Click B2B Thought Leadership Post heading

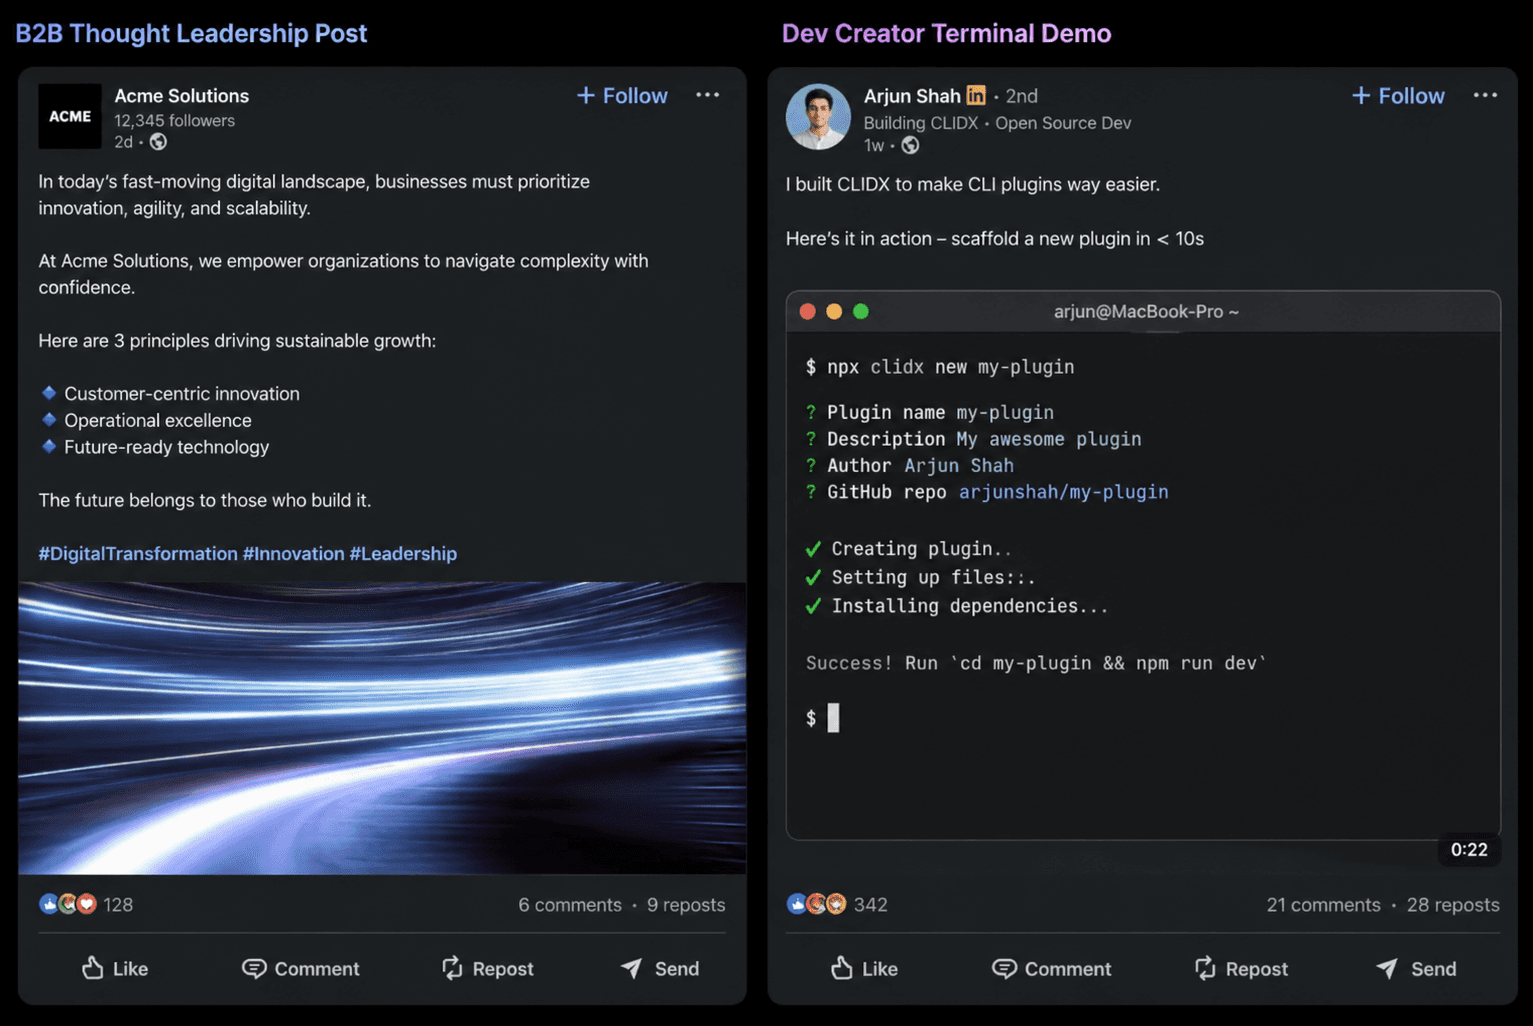pyautogui.click(x=191, y=33)
